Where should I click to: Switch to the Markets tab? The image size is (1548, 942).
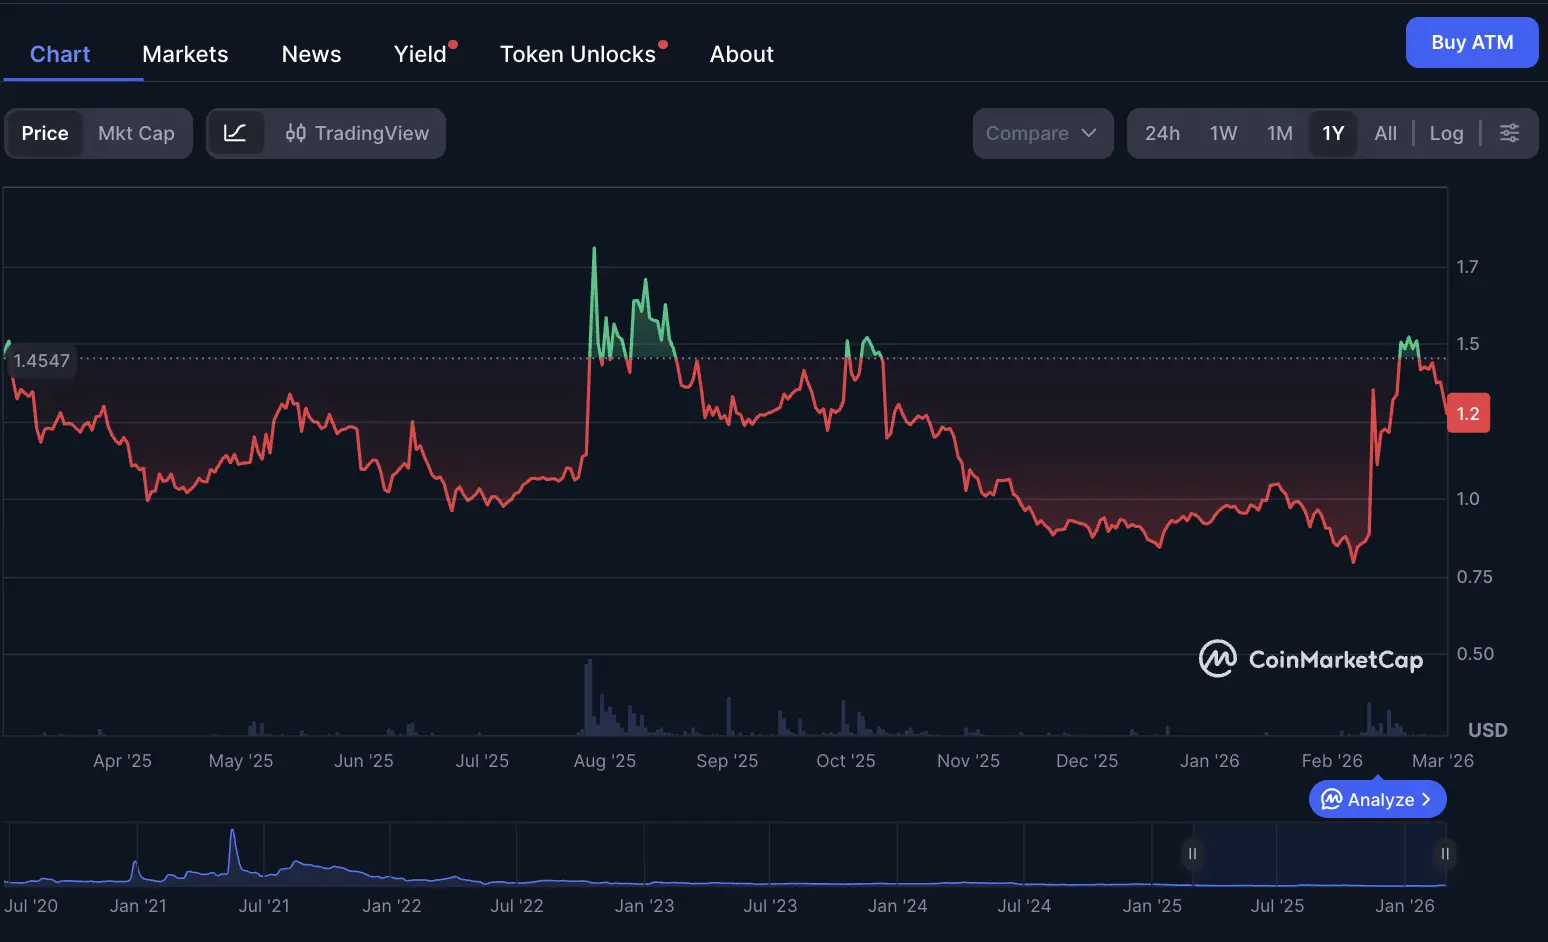coord(184,54)
